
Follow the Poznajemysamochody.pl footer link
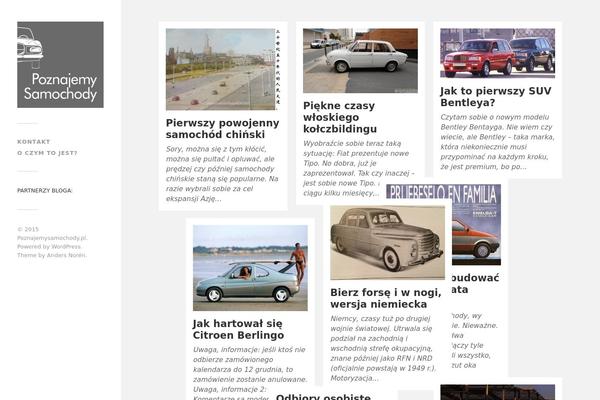pos(52,238)
